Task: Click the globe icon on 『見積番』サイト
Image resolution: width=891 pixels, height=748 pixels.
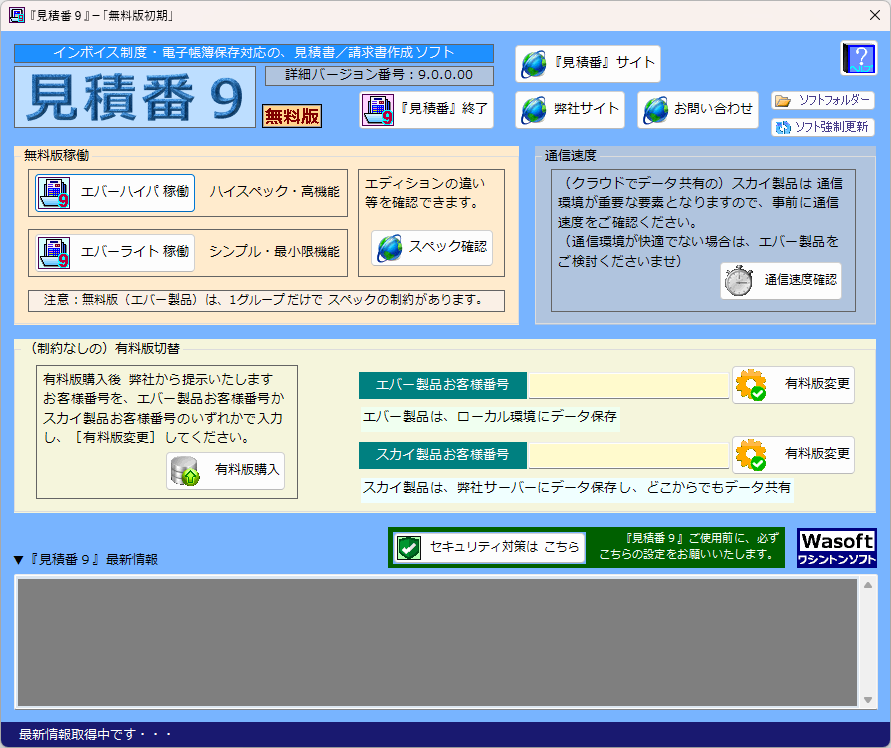Action: coord(534,64)
